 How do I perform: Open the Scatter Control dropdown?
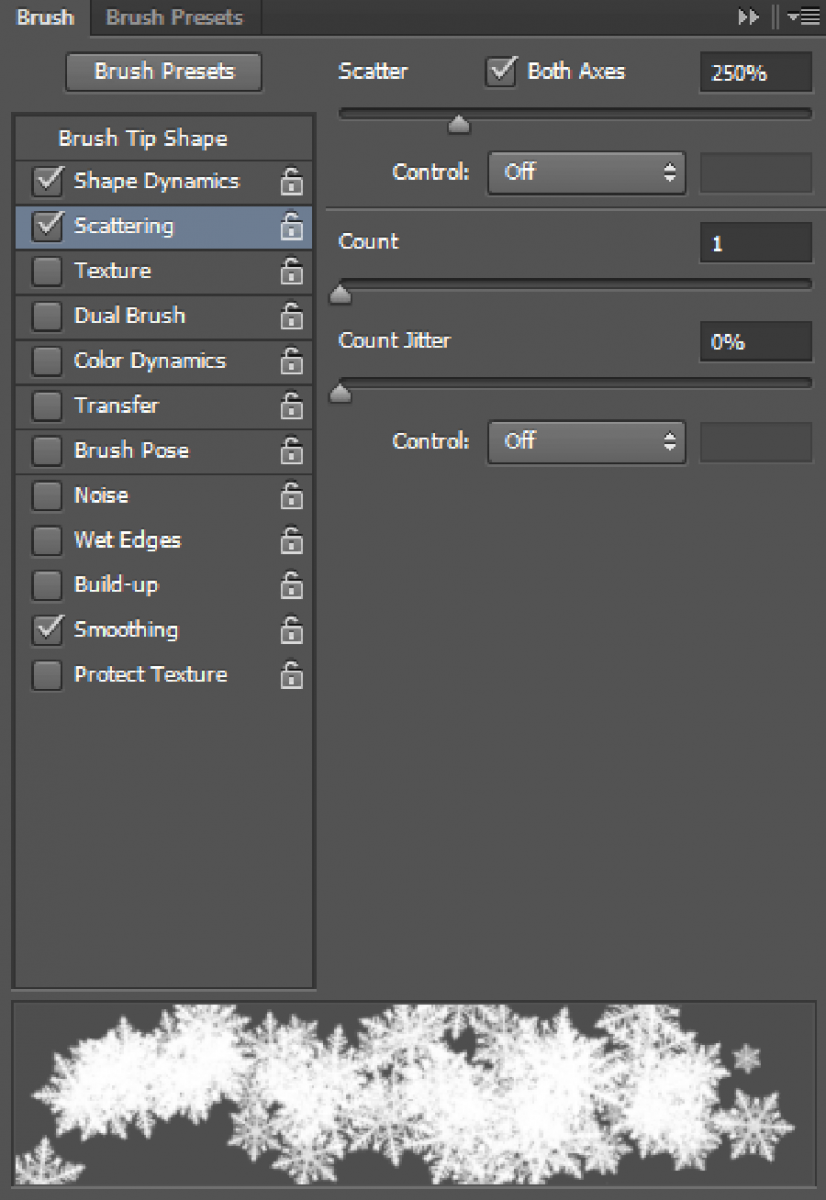tap(586, 172)
